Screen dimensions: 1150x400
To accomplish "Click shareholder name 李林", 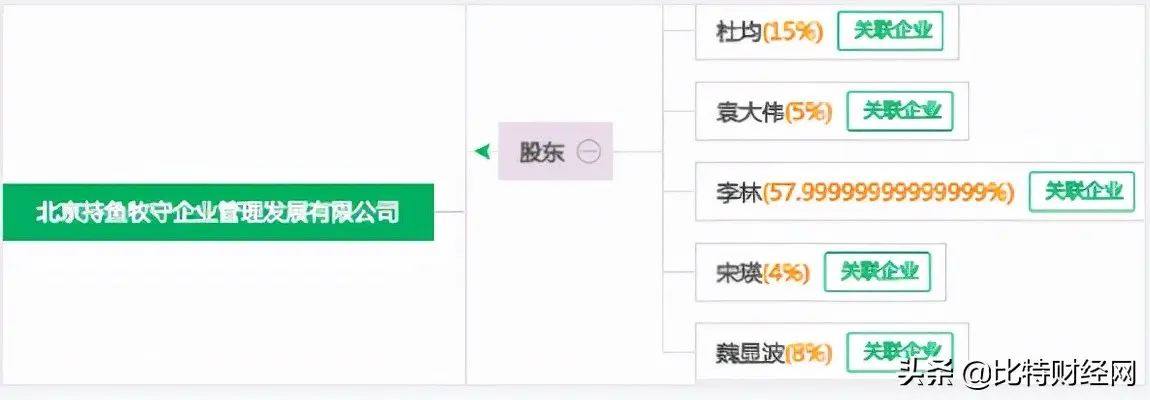I will pyautogui.click(x=739, y=193).
